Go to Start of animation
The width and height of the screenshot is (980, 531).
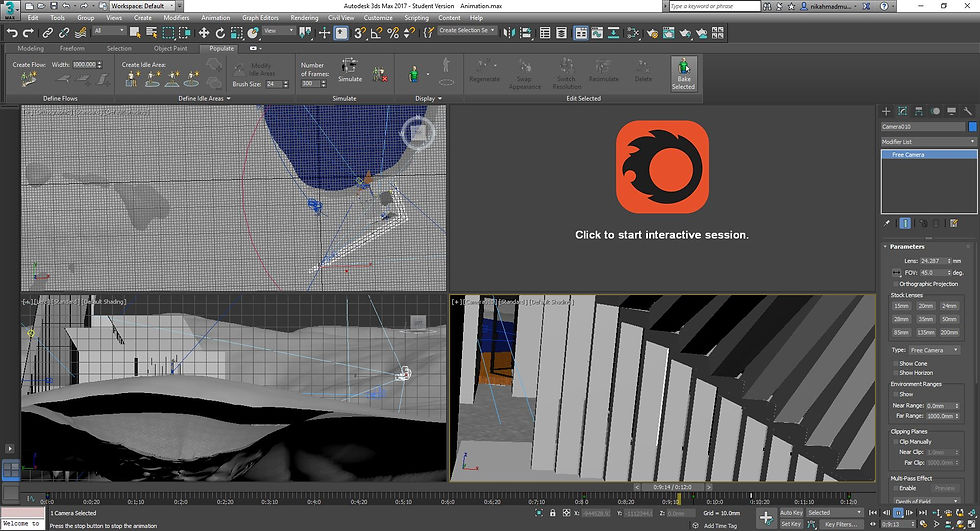coord(873,513)
